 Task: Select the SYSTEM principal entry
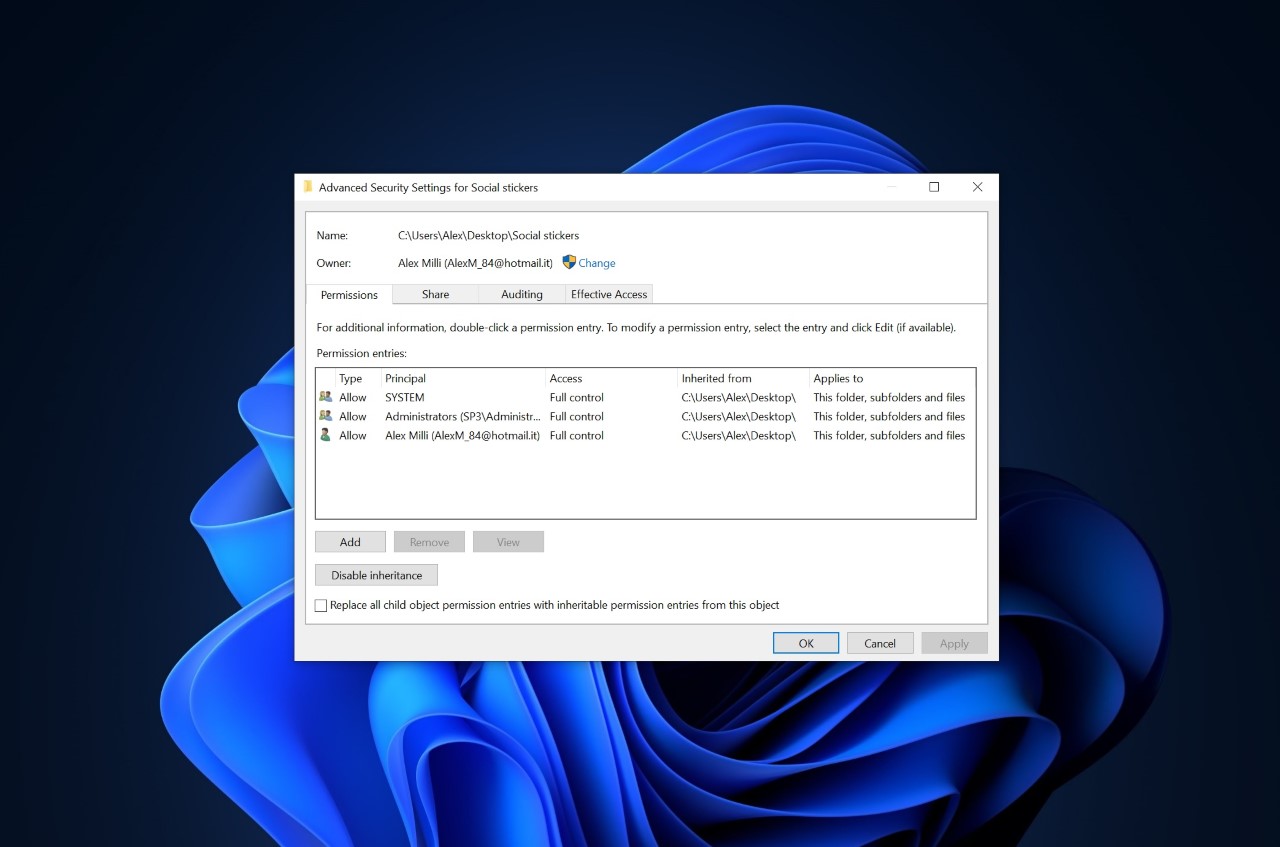405,397
